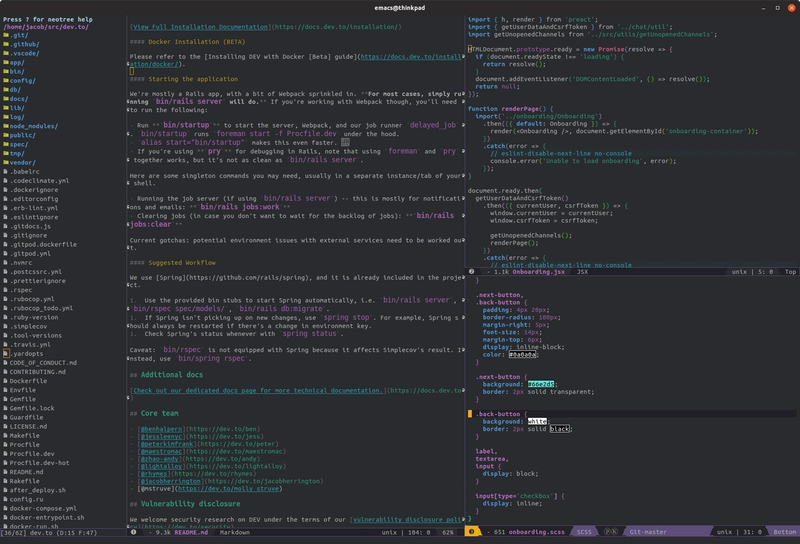800x544 pixels.
Task: Click Top position indicator in jsx modeline
Action: 790,272
